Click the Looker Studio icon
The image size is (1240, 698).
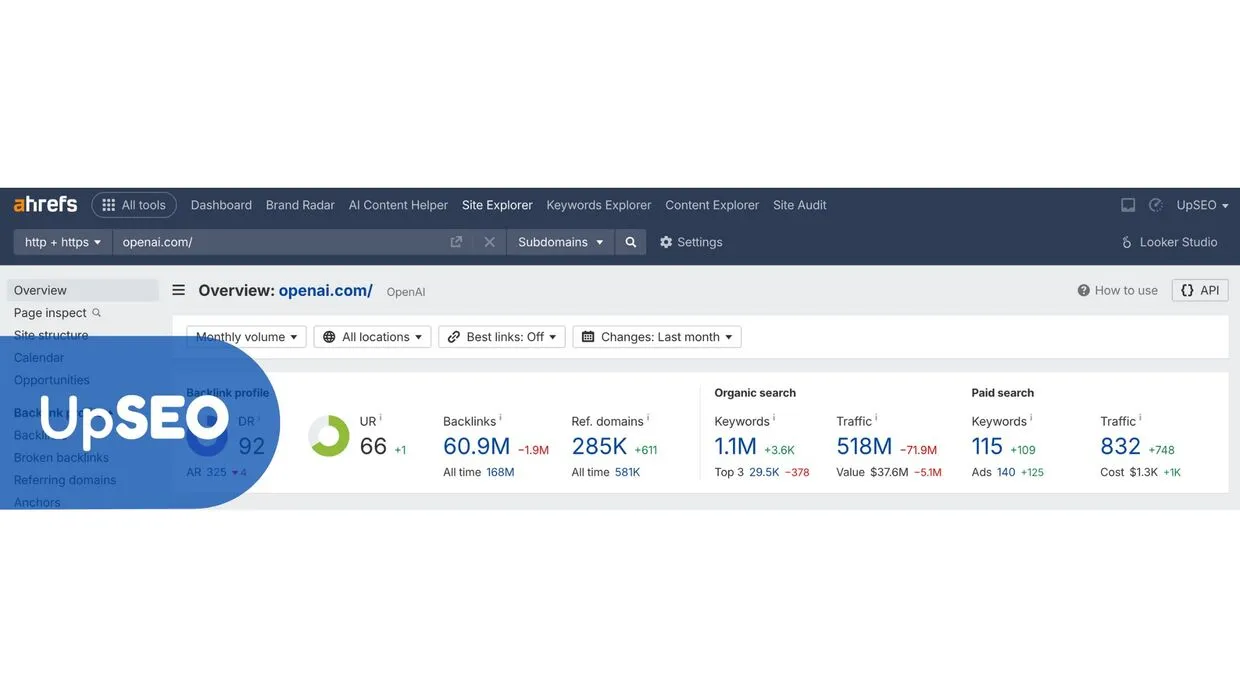pyautogui.click(x=1126, y=241)
